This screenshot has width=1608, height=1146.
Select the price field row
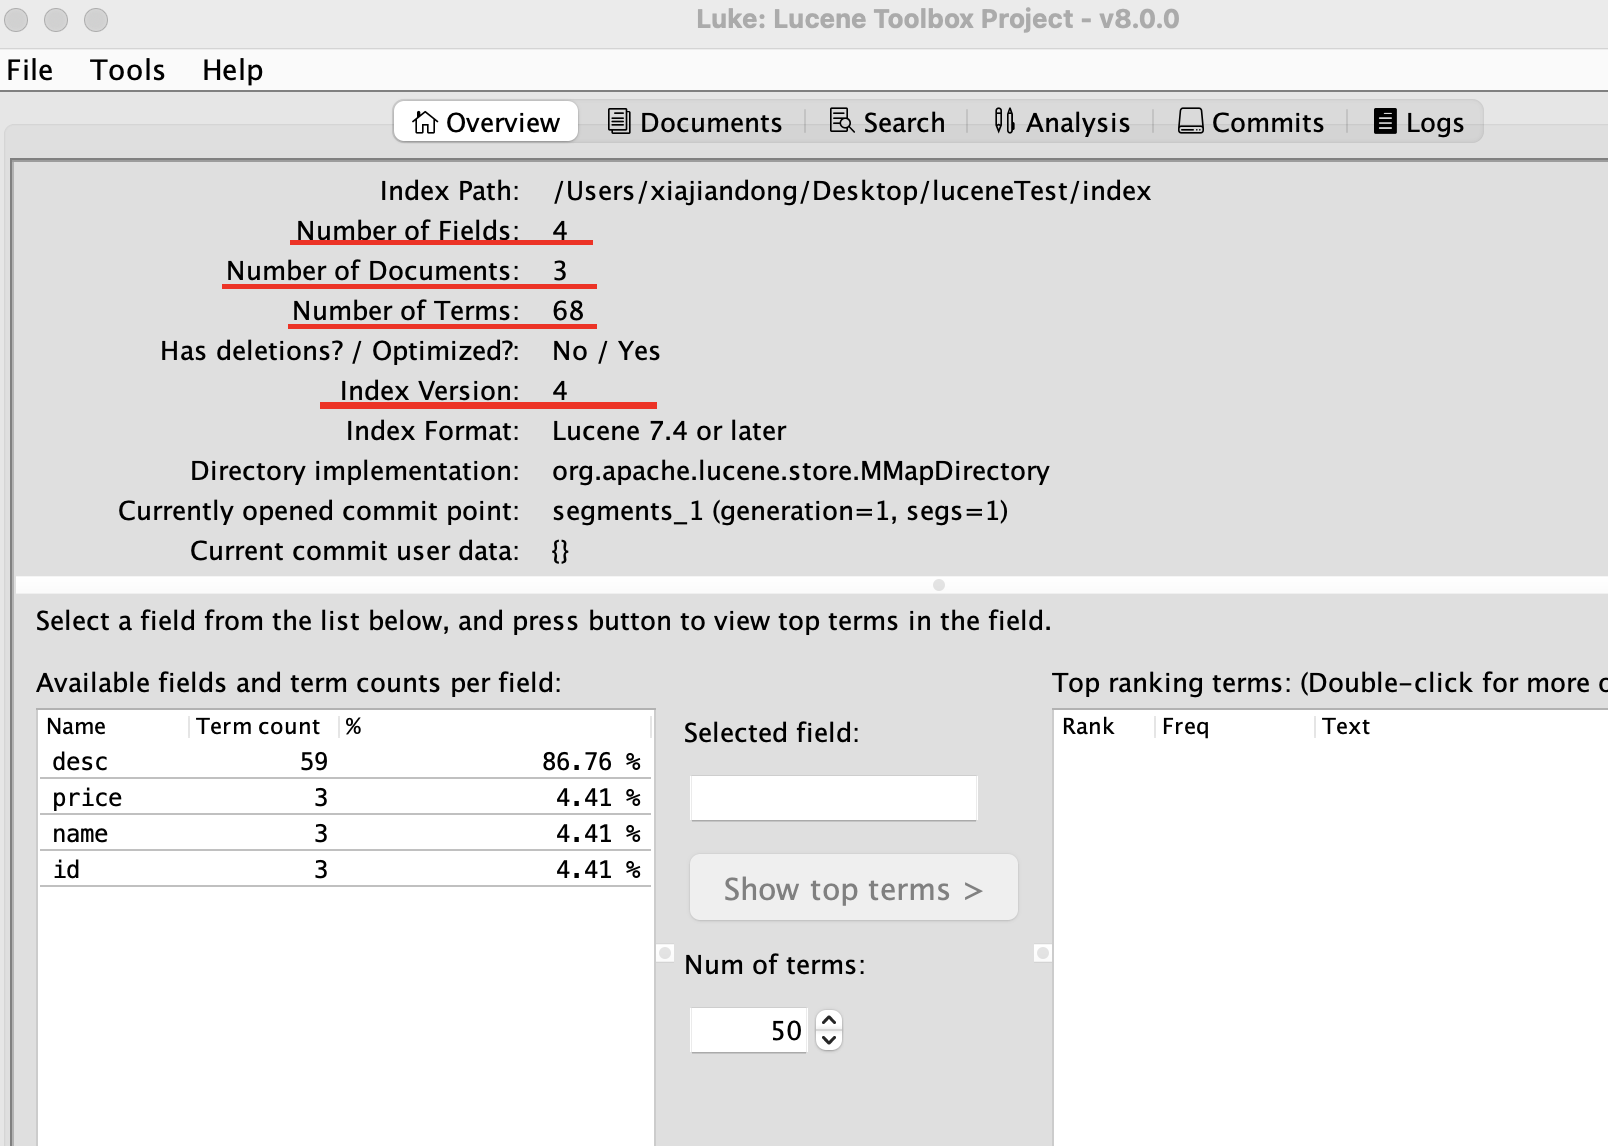(x=345, y=797)
